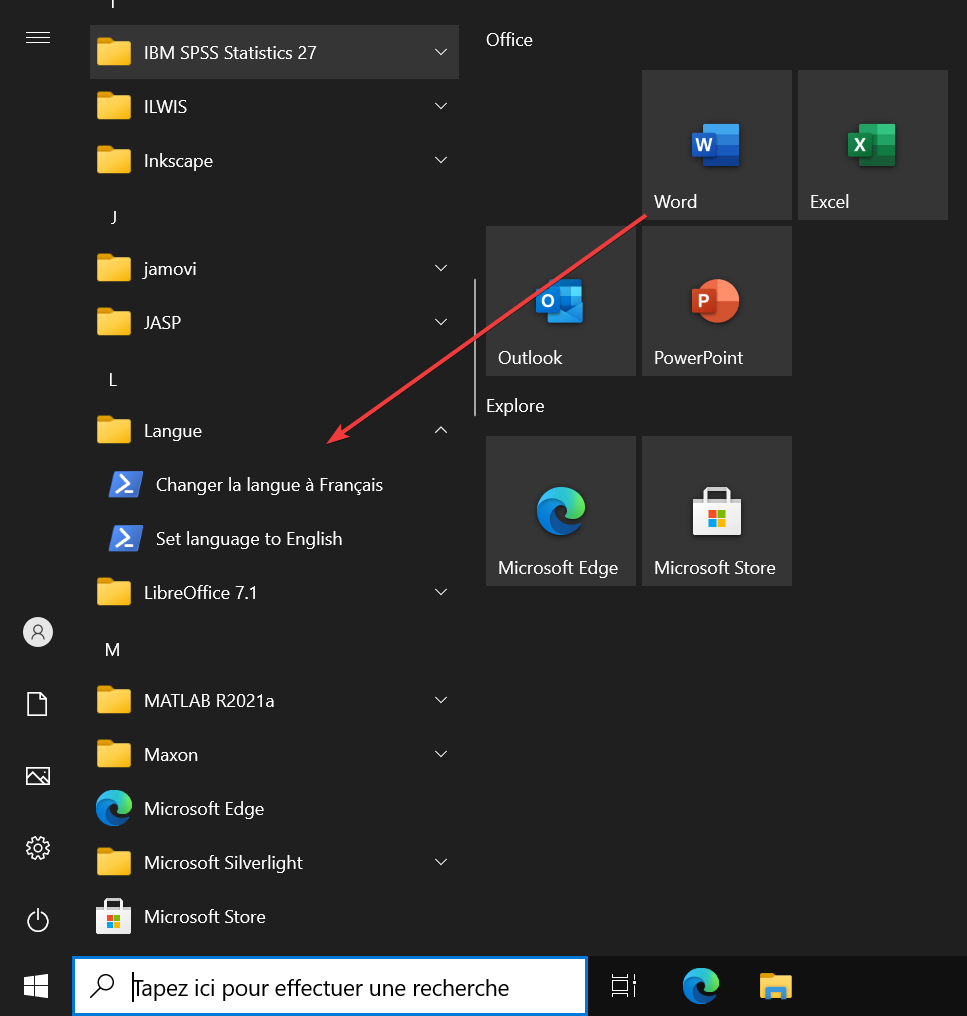967x1016 pixels.
Task: Open the Microsoft Edge tile under Explore
Action: point(560,511)
